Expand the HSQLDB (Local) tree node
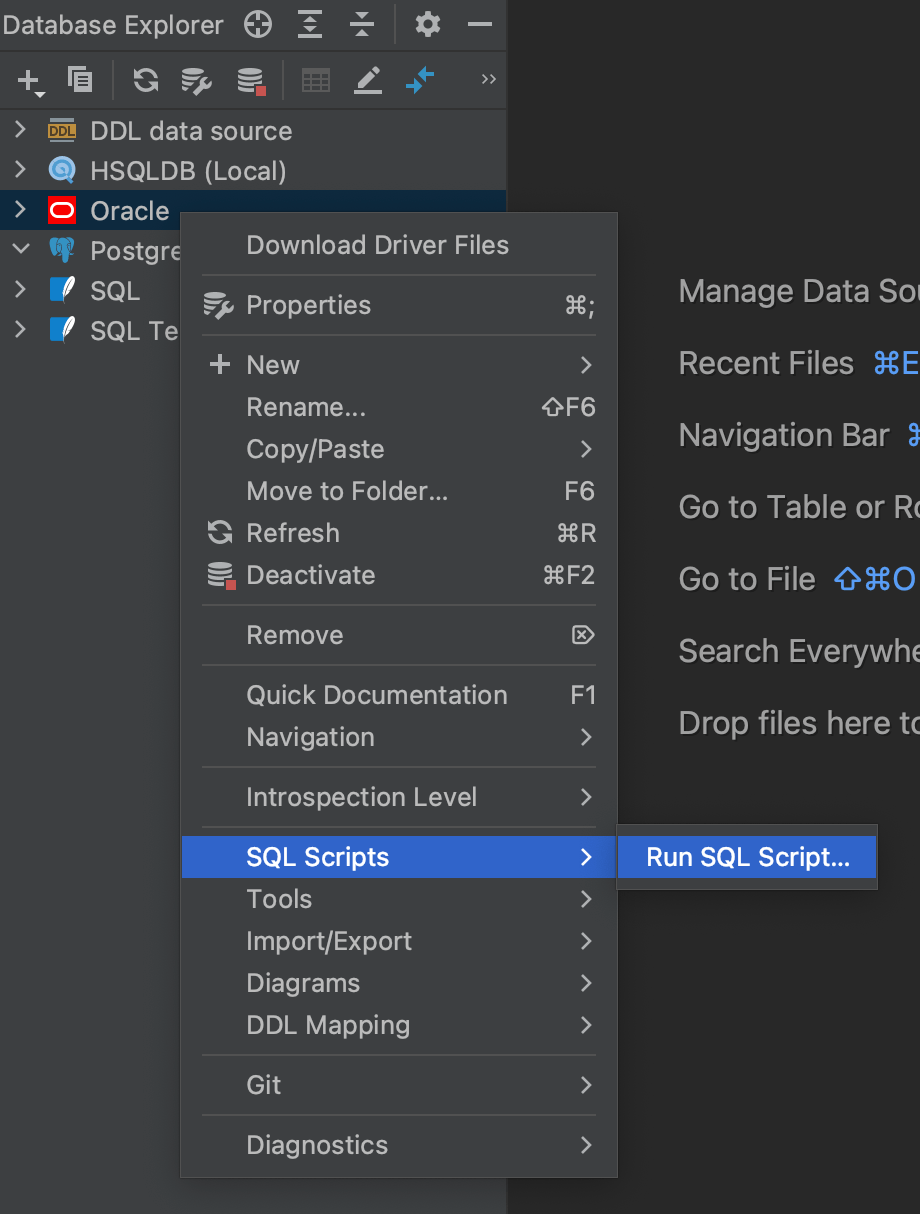The image size is (920, 1214). (x=19, y=170)
